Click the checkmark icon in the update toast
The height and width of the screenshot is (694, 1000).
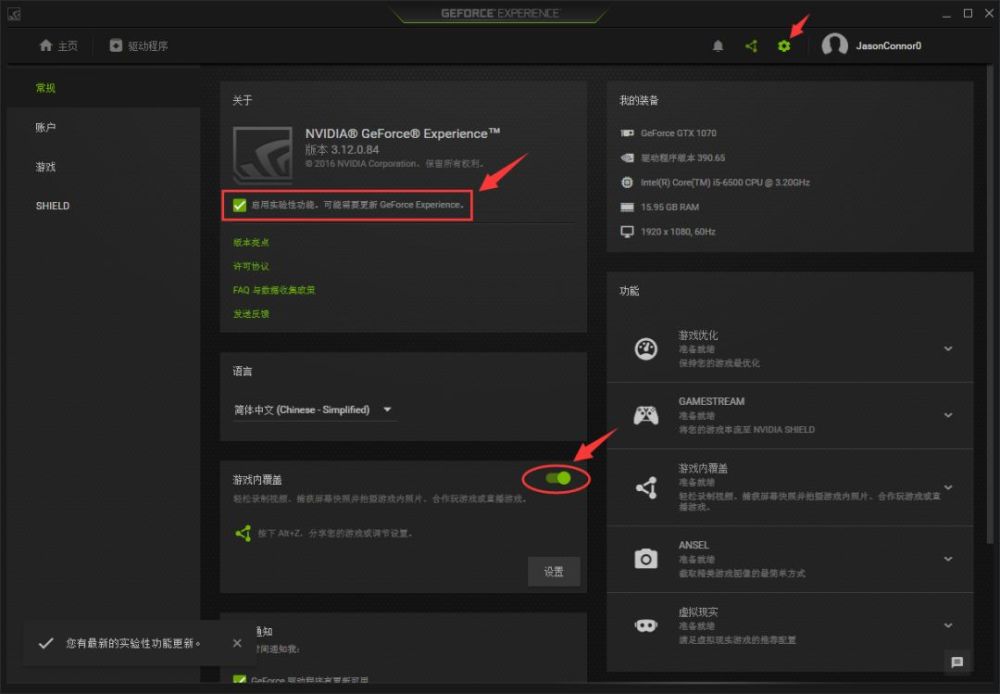(46, 643)
